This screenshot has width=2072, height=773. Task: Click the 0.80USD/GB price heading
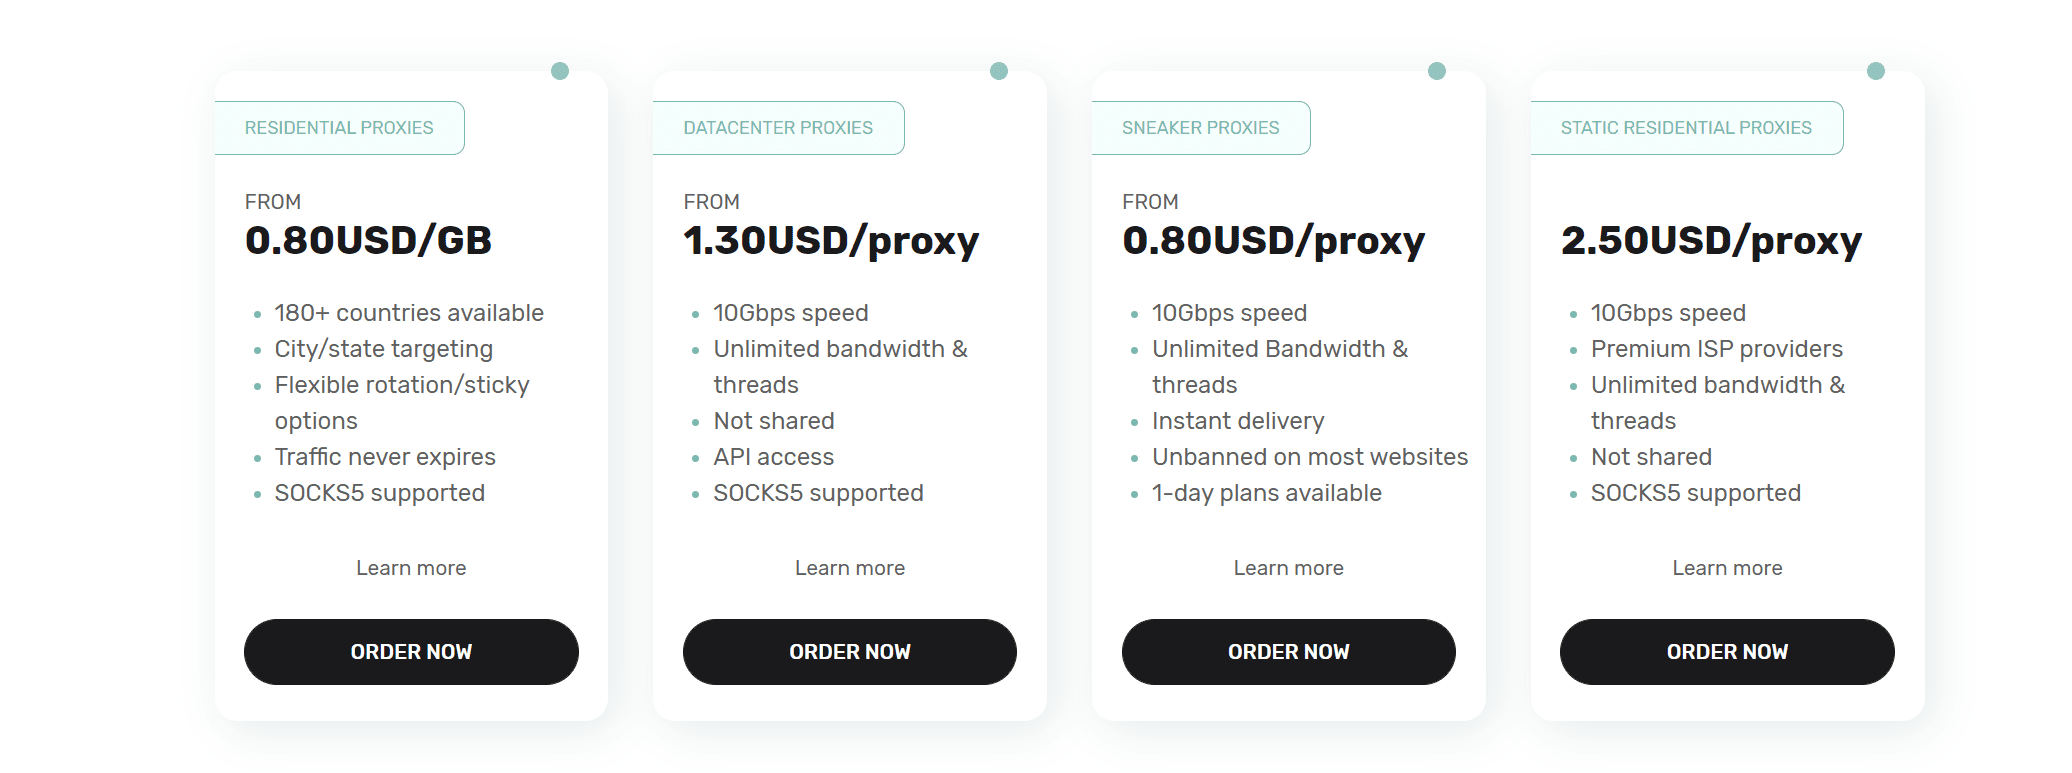[368, 240]
